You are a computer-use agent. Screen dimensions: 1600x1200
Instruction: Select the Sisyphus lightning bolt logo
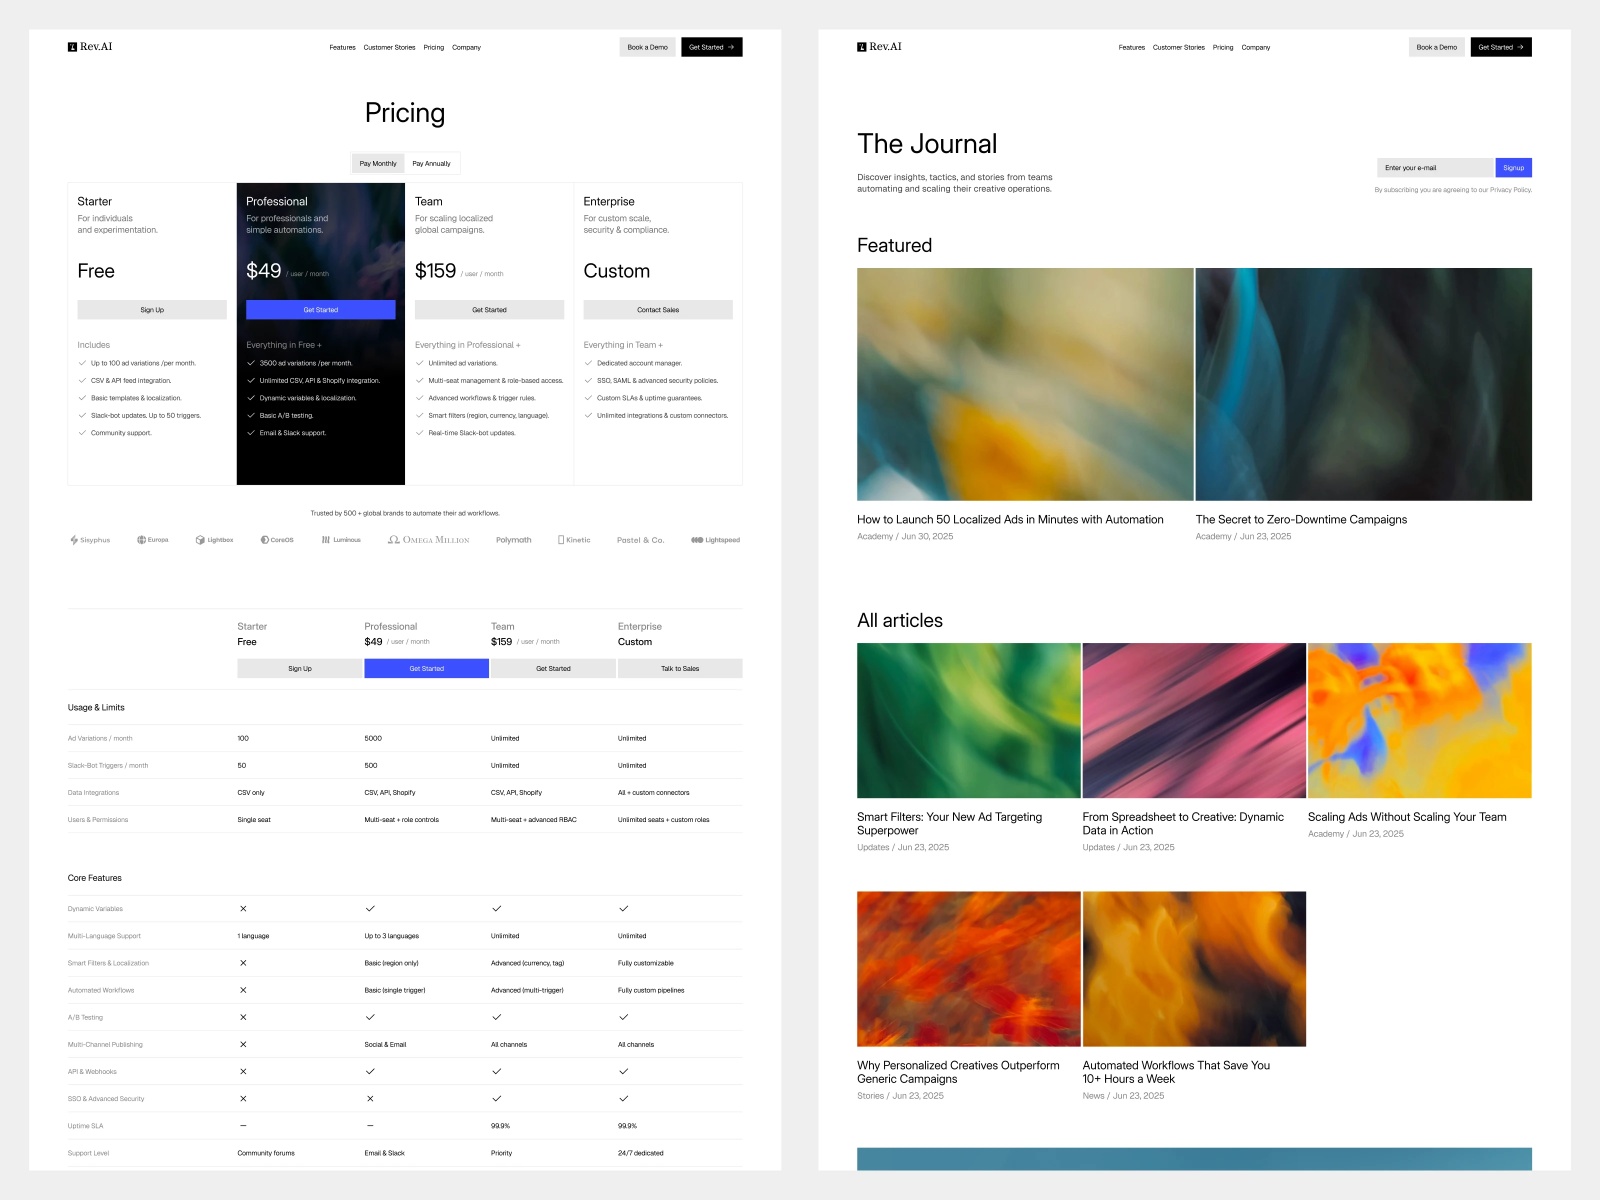[x=72, y=540]
